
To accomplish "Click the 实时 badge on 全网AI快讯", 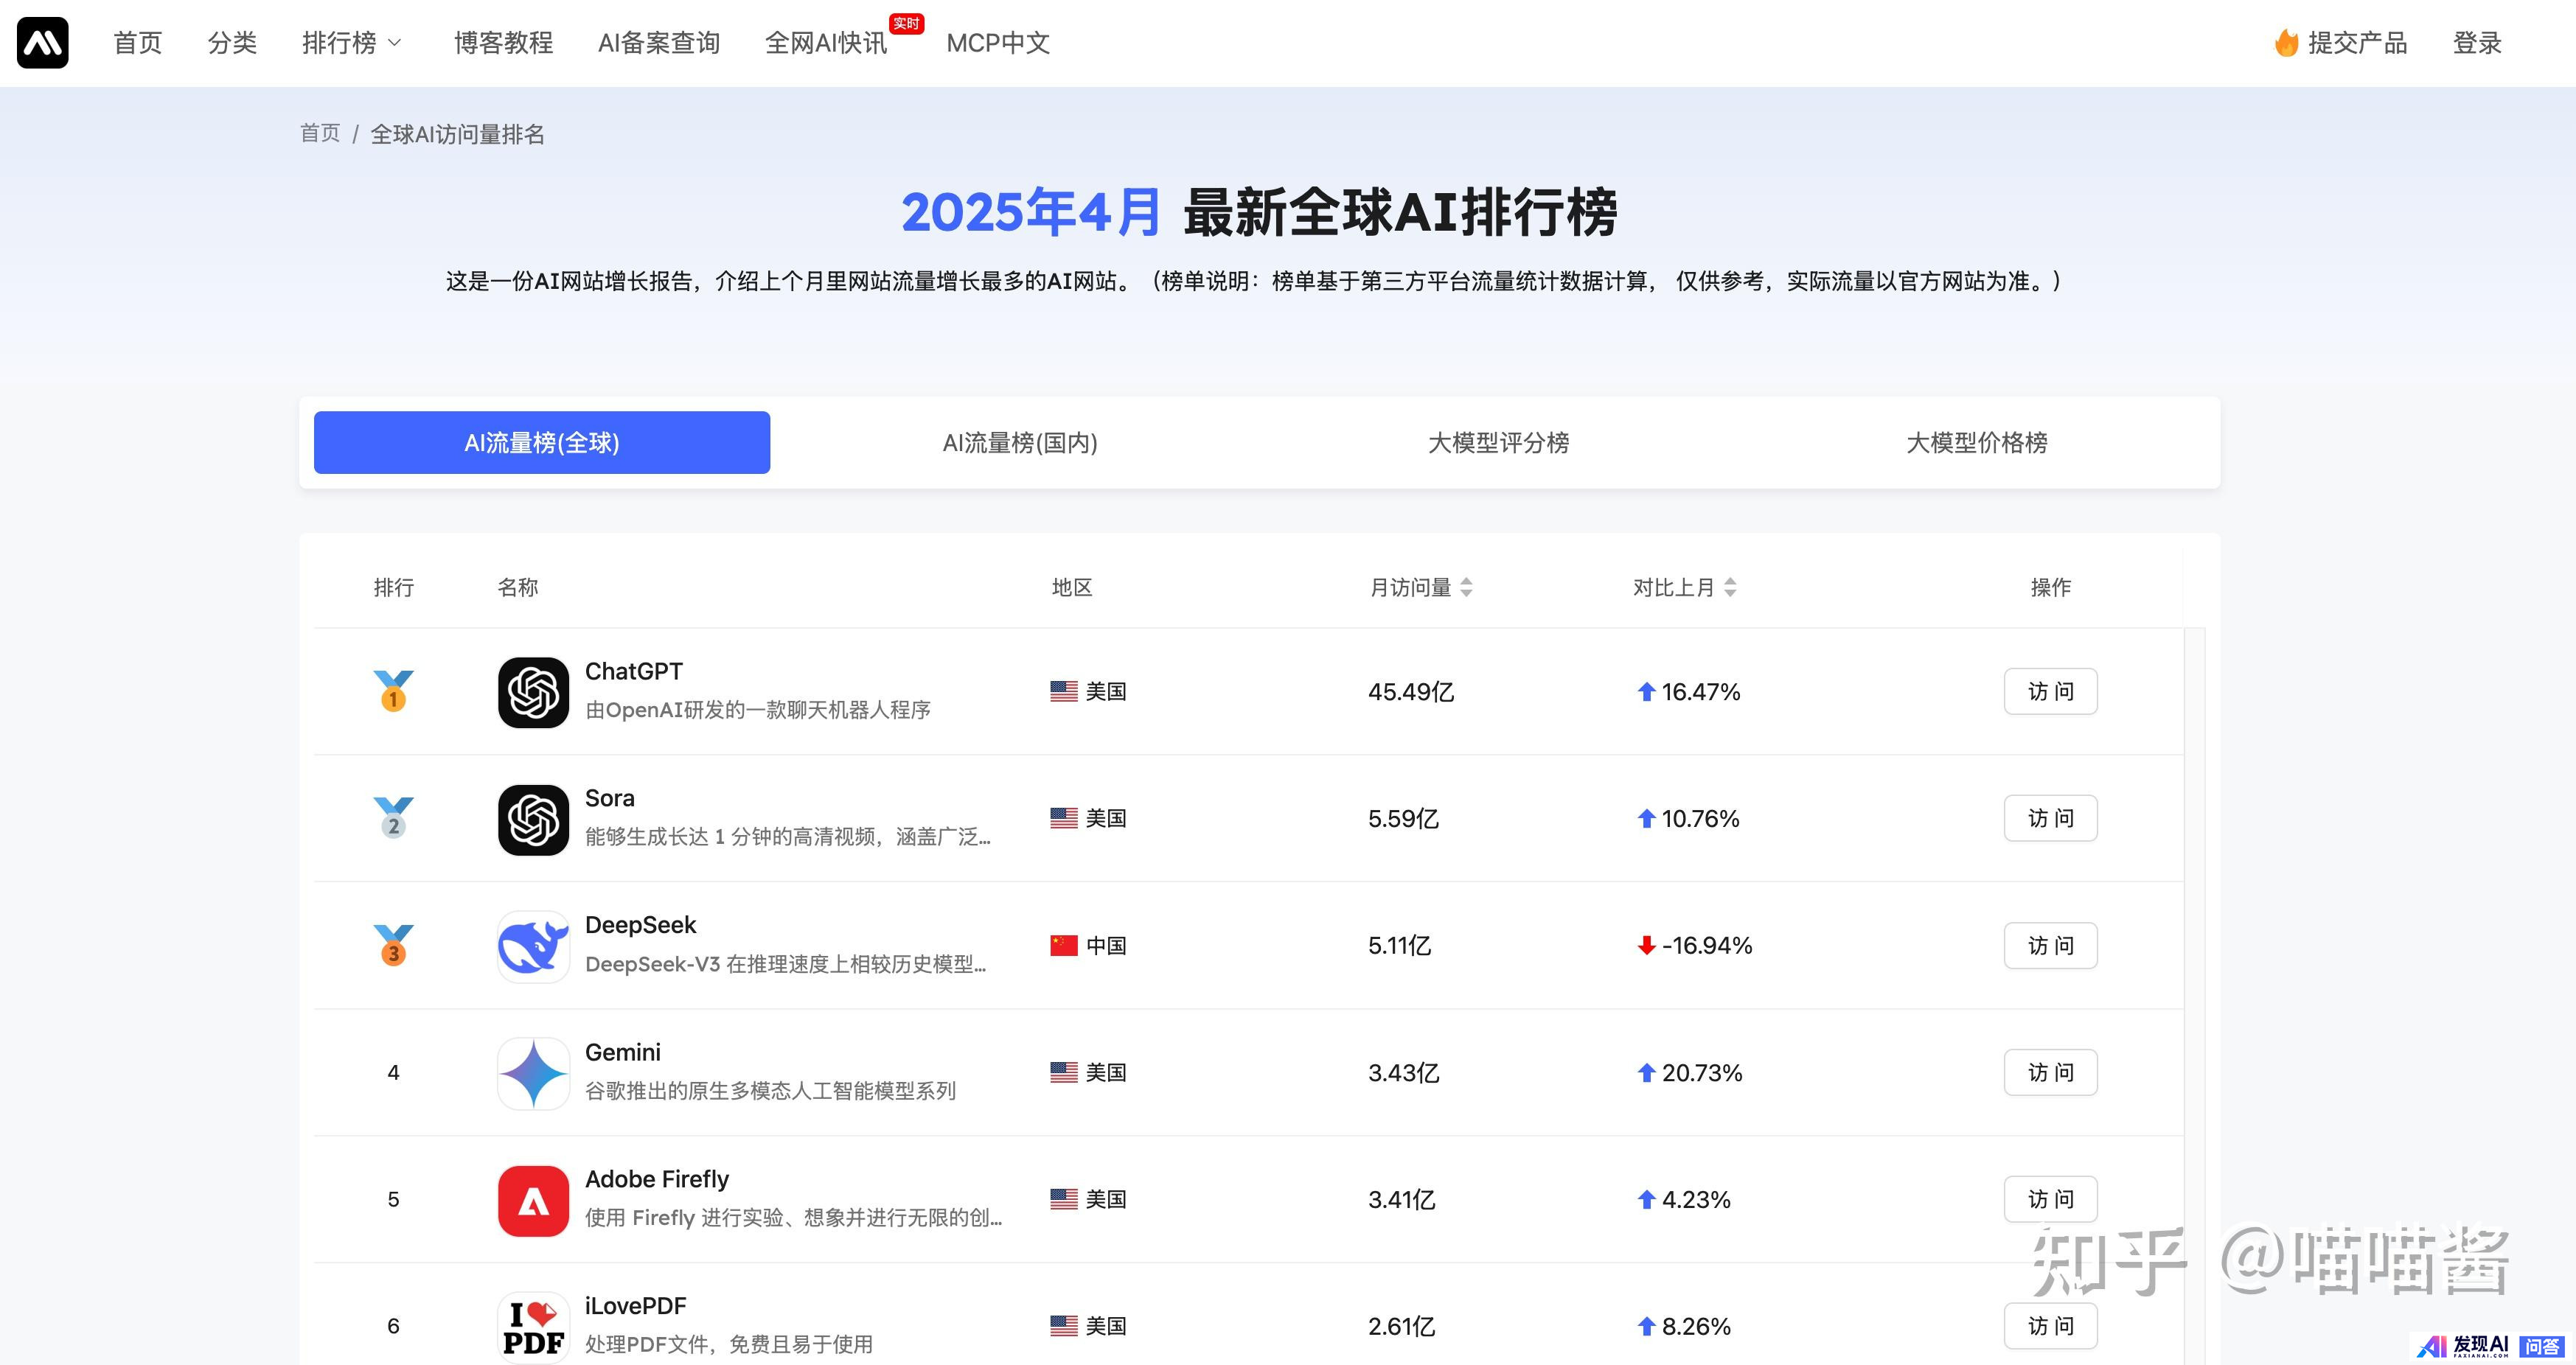I will pos(906,23).
